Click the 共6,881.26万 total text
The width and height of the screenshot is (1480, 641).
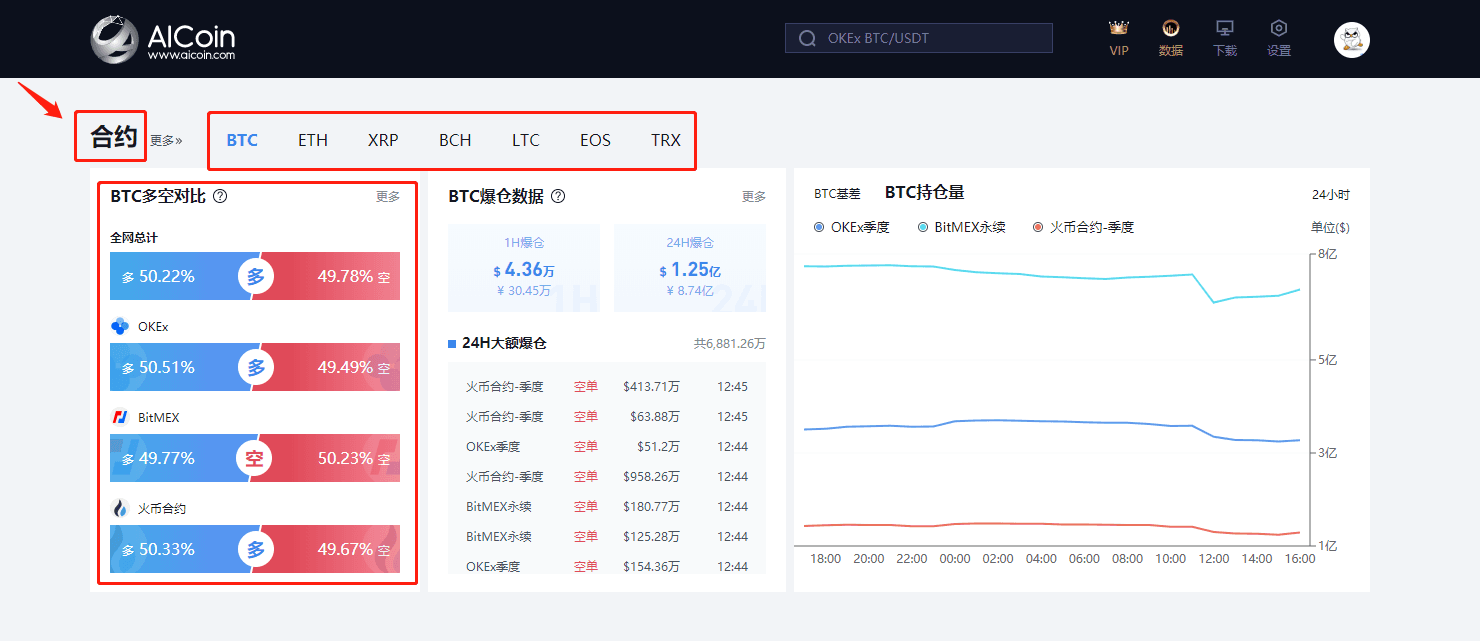[730, 343]
